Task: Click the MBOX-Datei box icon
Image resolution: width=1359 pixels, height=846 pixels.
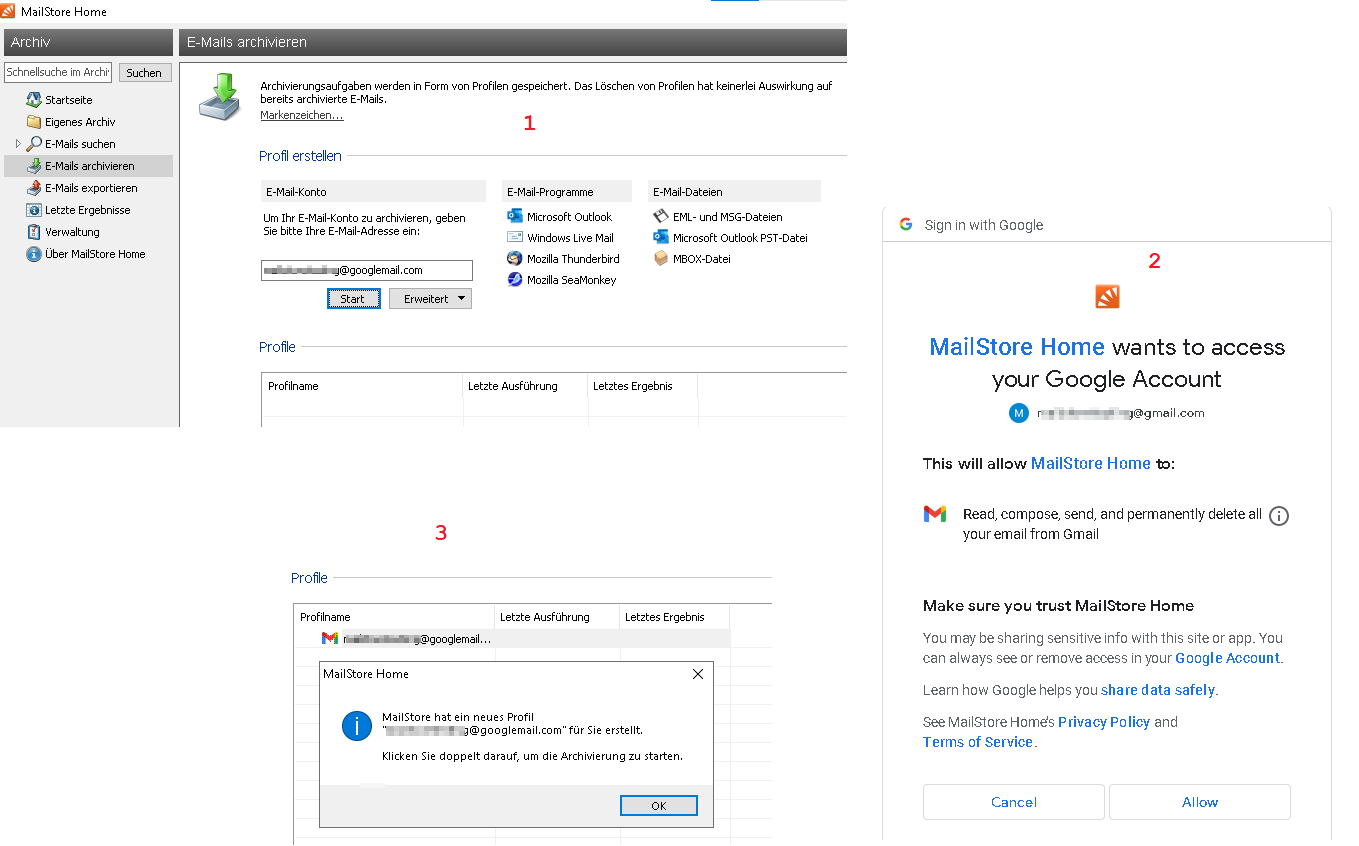Action: pyautogui.click(x=661, y=258)
